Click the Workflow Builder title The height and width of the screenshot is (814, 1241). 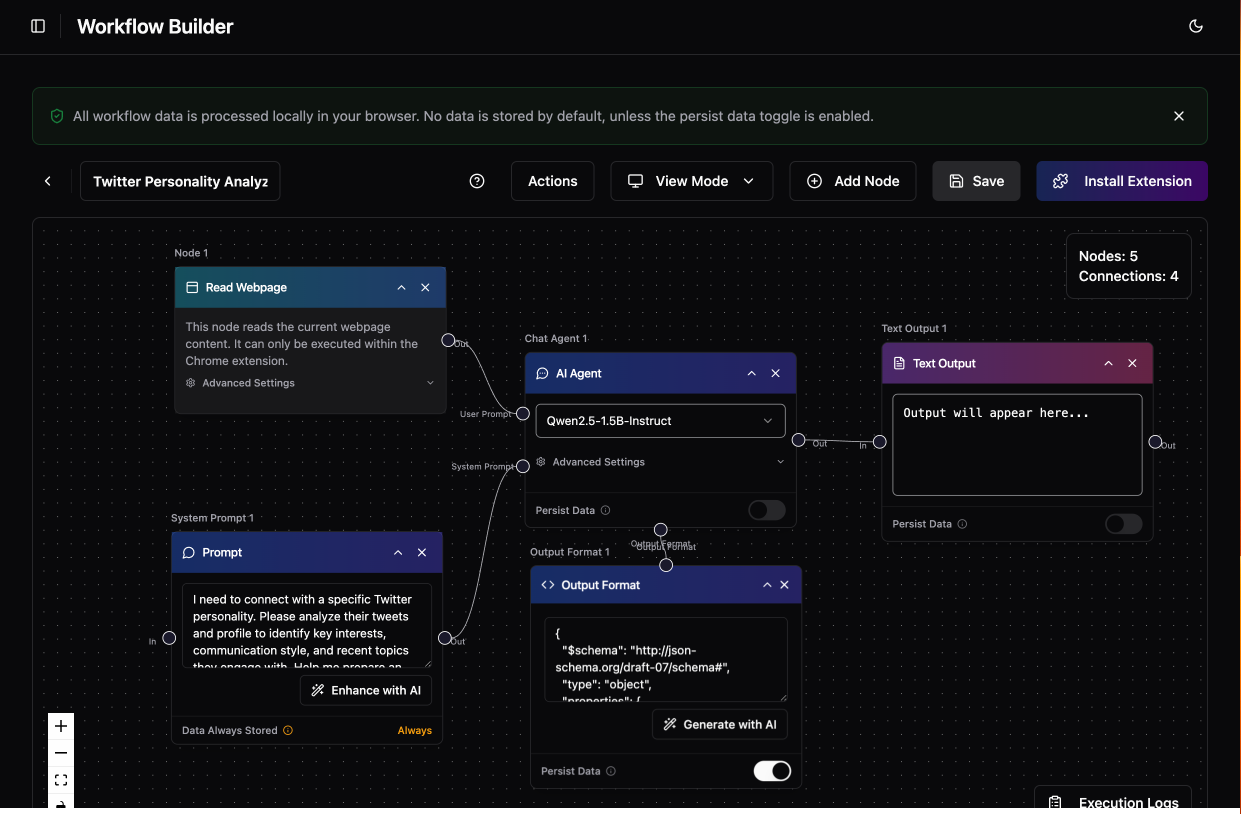[x=155, y=27]
